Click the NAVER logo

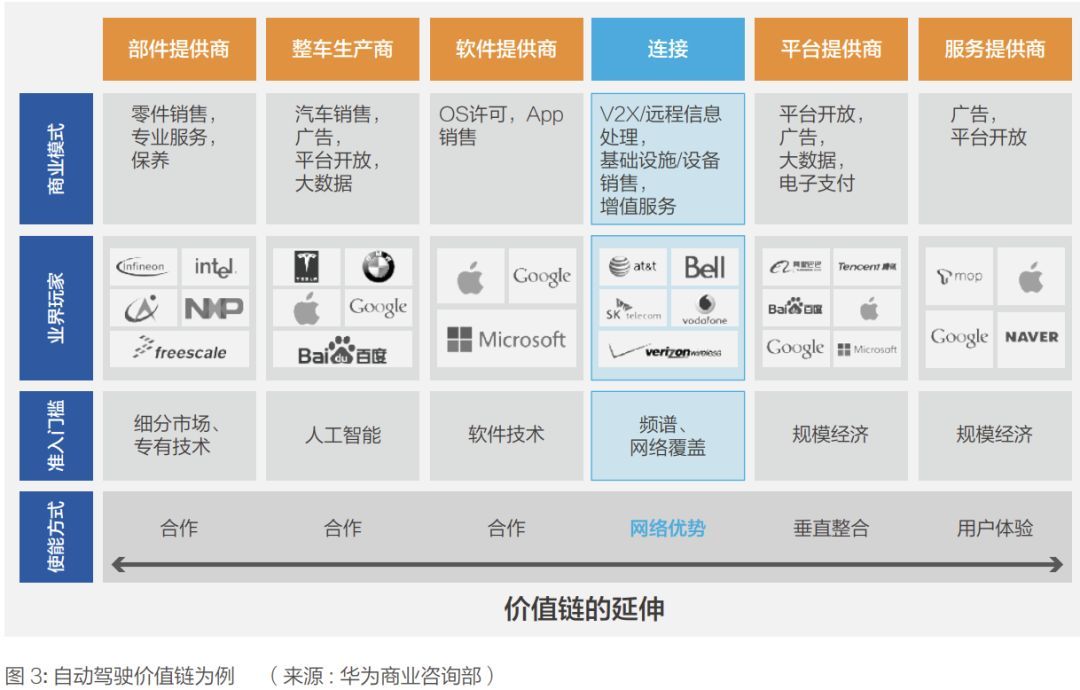pyautogui.click(x=1031, y=337)
